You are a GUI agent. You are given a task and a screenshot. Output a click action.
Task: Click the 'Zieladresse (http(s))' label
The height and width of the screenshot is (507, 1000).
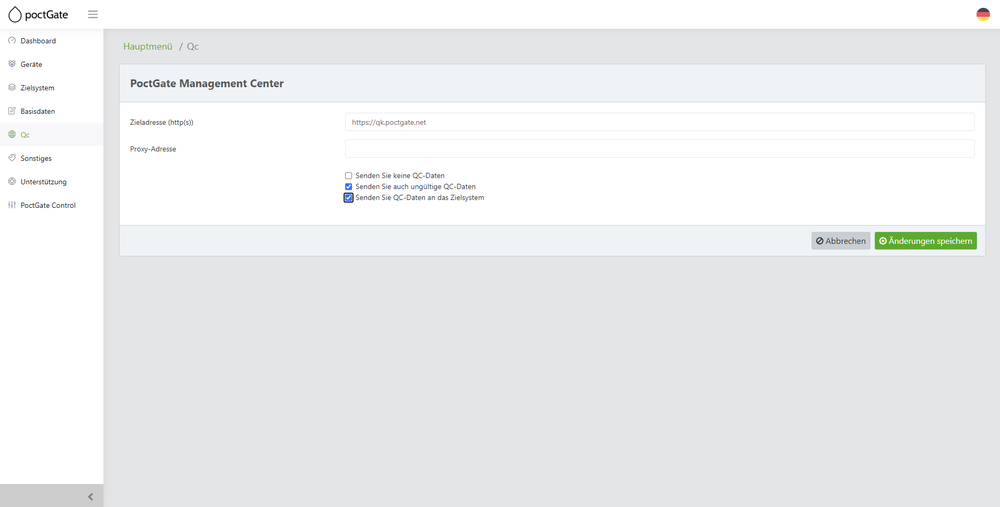click(161, 122)
